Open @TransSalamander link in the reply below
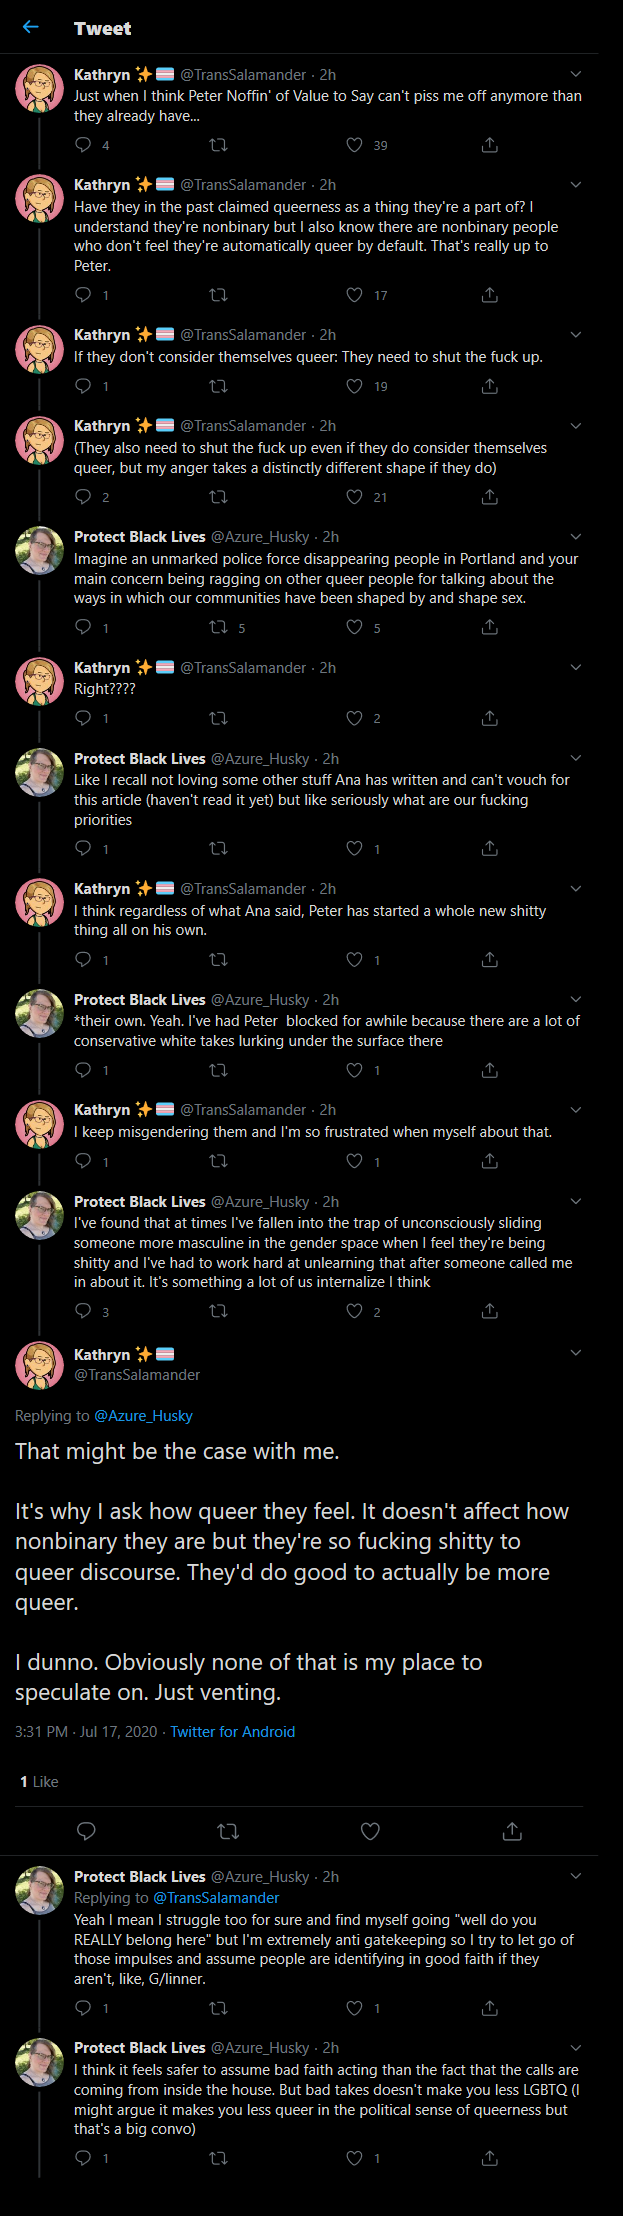 [216, 1898]
